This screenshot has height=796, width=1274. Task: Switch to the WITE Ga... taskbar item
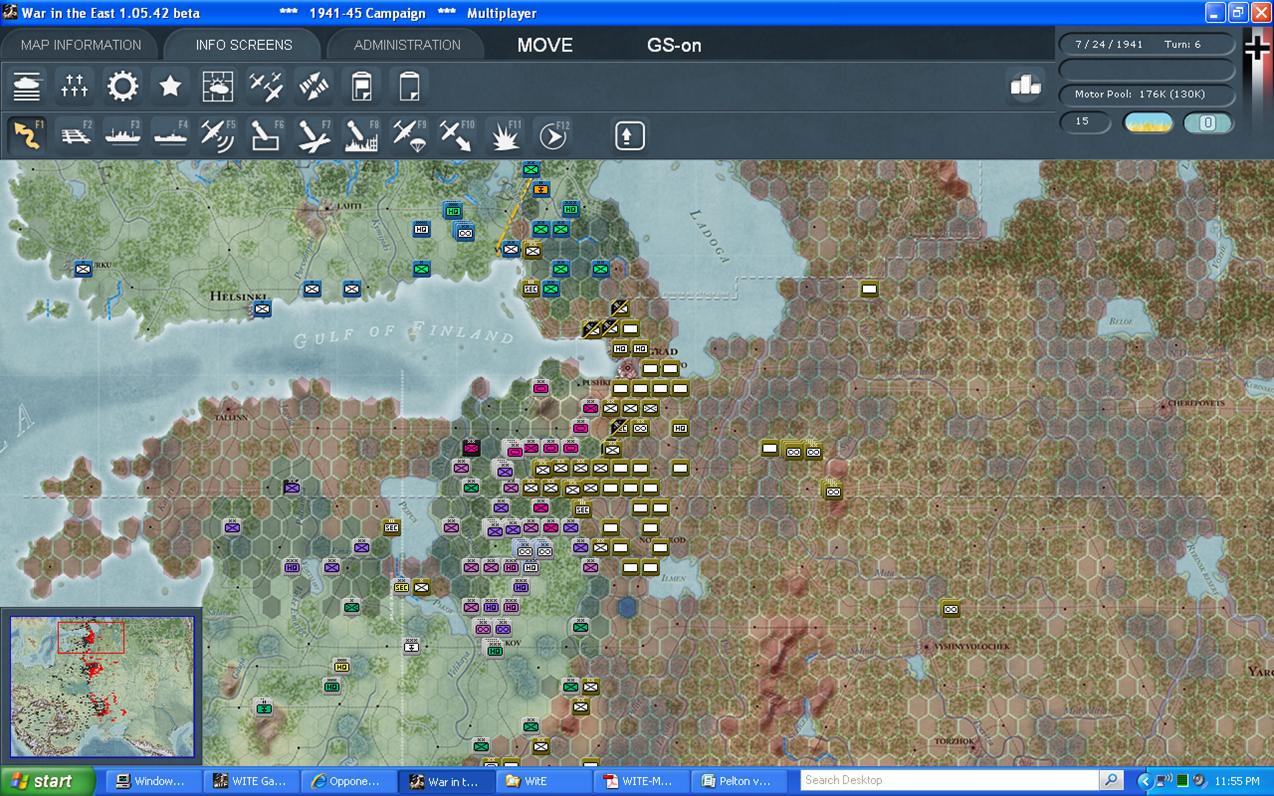pos(250,781)
